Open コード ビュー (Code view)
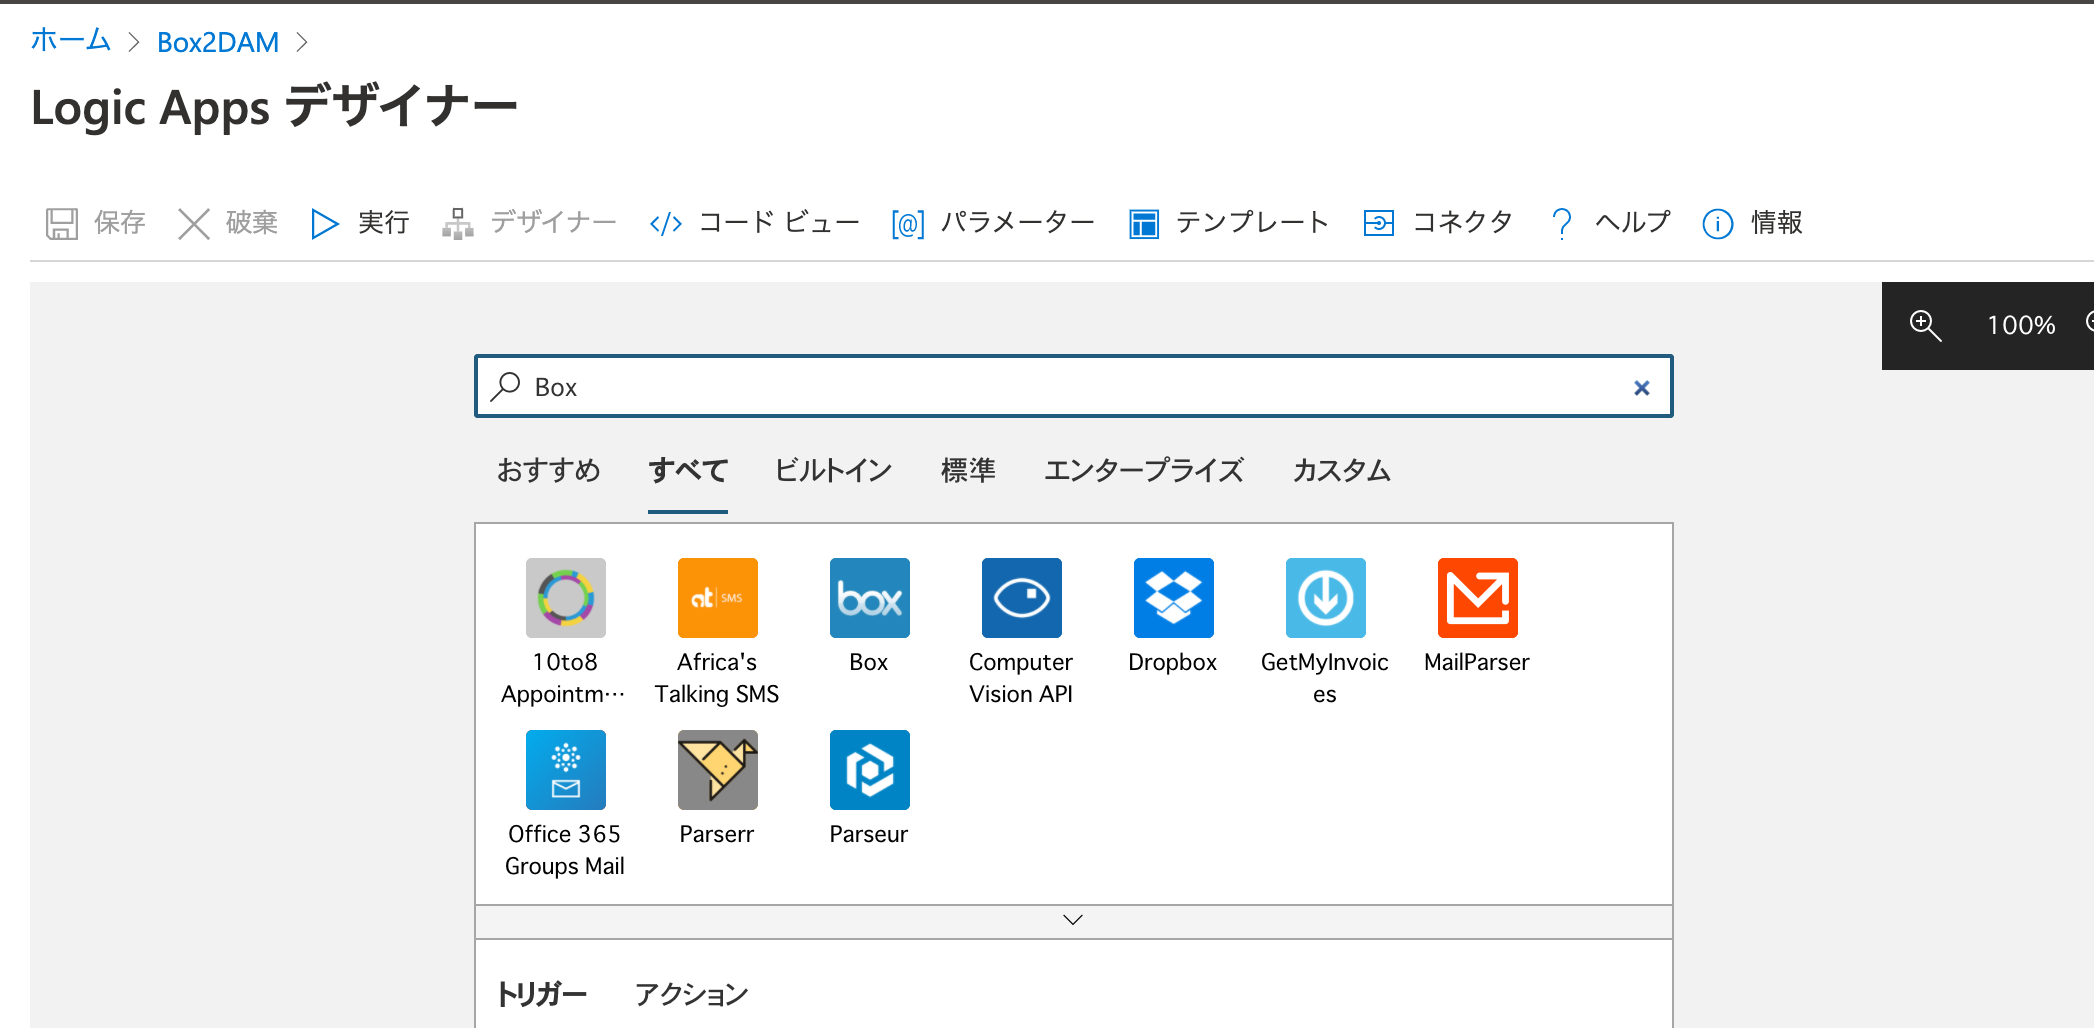The height and width of the screenshot is (1028, 2094). coord(754,223)
